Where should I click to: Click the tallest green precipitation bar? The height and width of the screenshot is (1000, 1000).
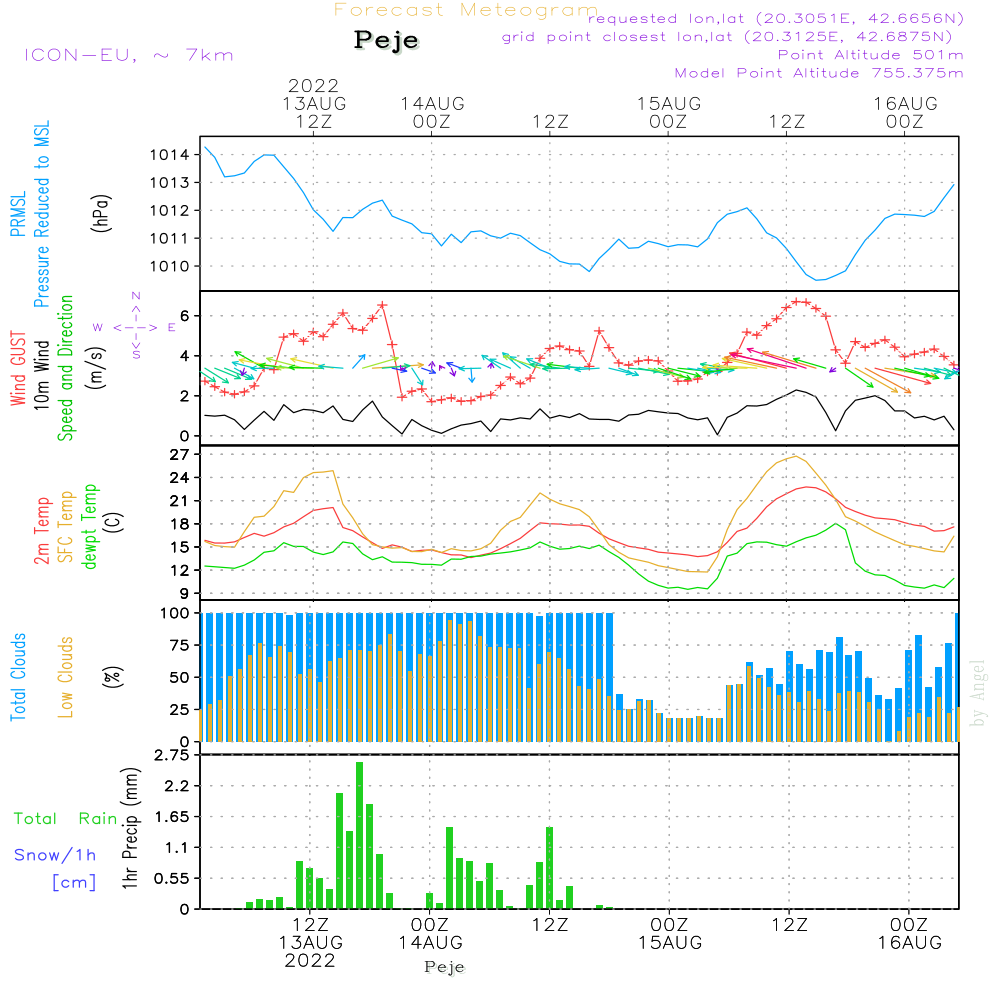click(360, 835)
